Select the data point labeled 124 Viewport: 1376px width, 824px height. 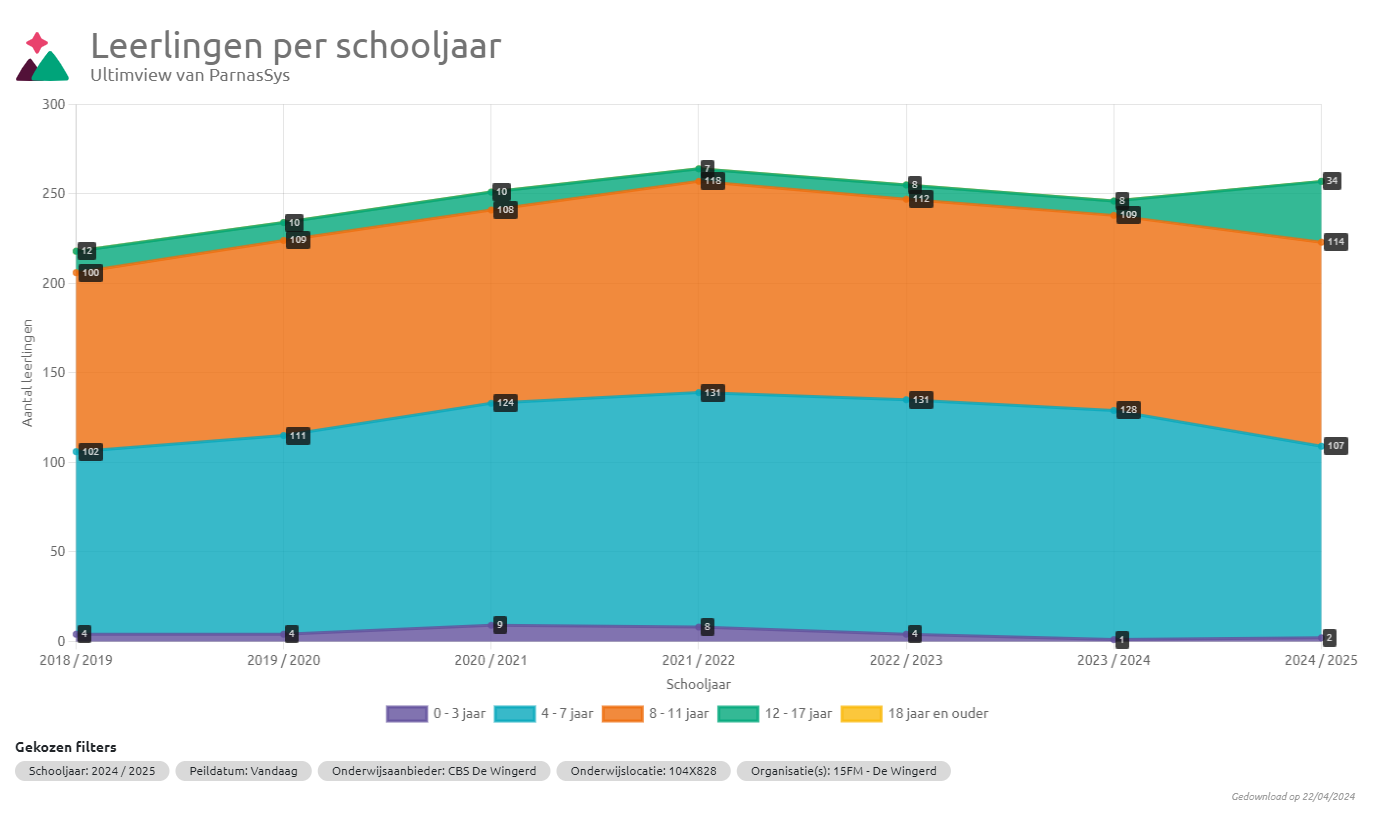505,403
